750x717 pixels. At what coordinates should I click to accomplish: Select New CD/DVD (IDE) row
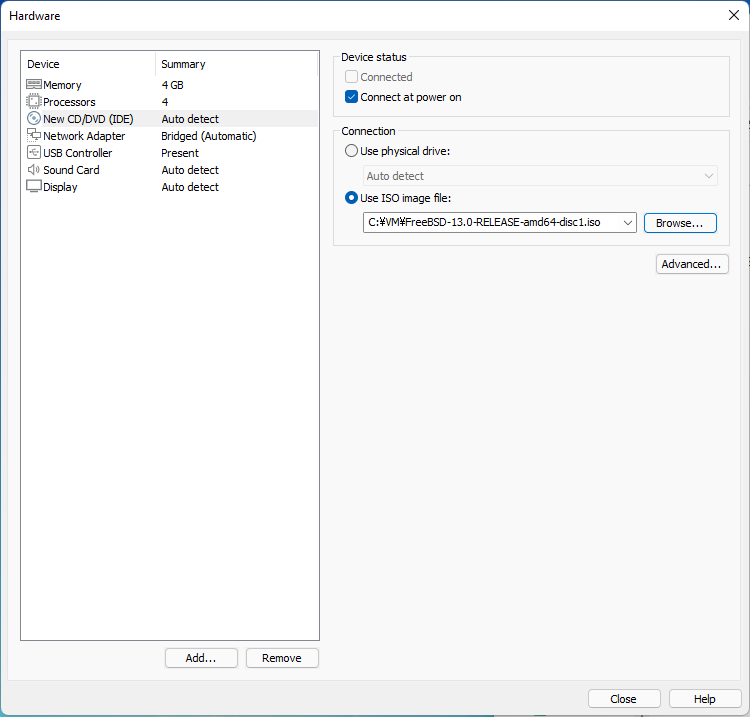[x=171, y=119]
